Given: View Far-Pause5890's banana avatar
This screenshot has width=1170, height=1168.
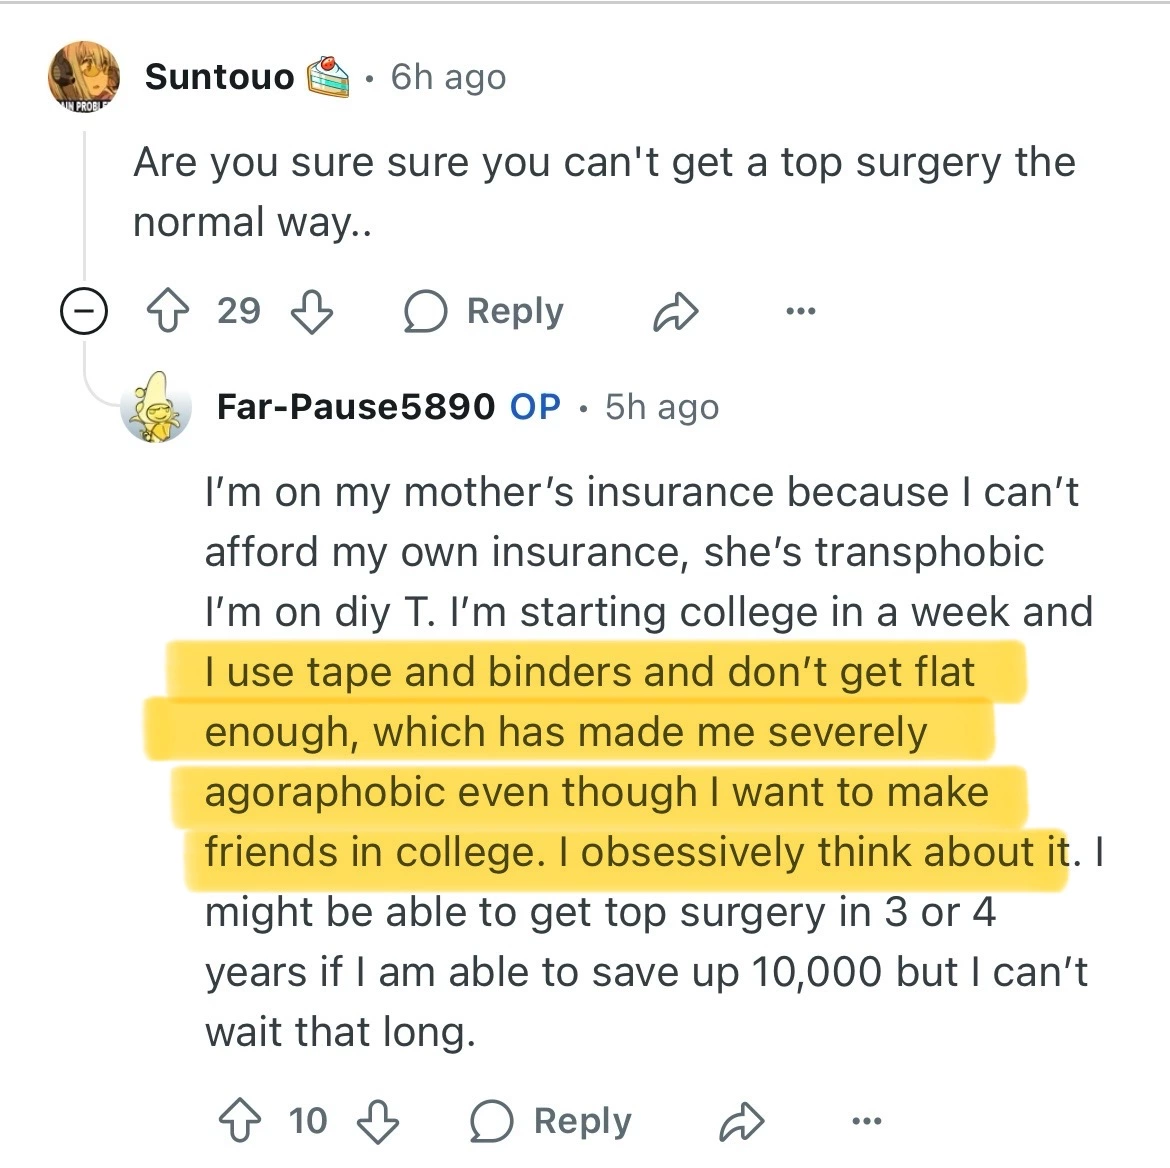Looking at the screenshot, I should 155,407.
